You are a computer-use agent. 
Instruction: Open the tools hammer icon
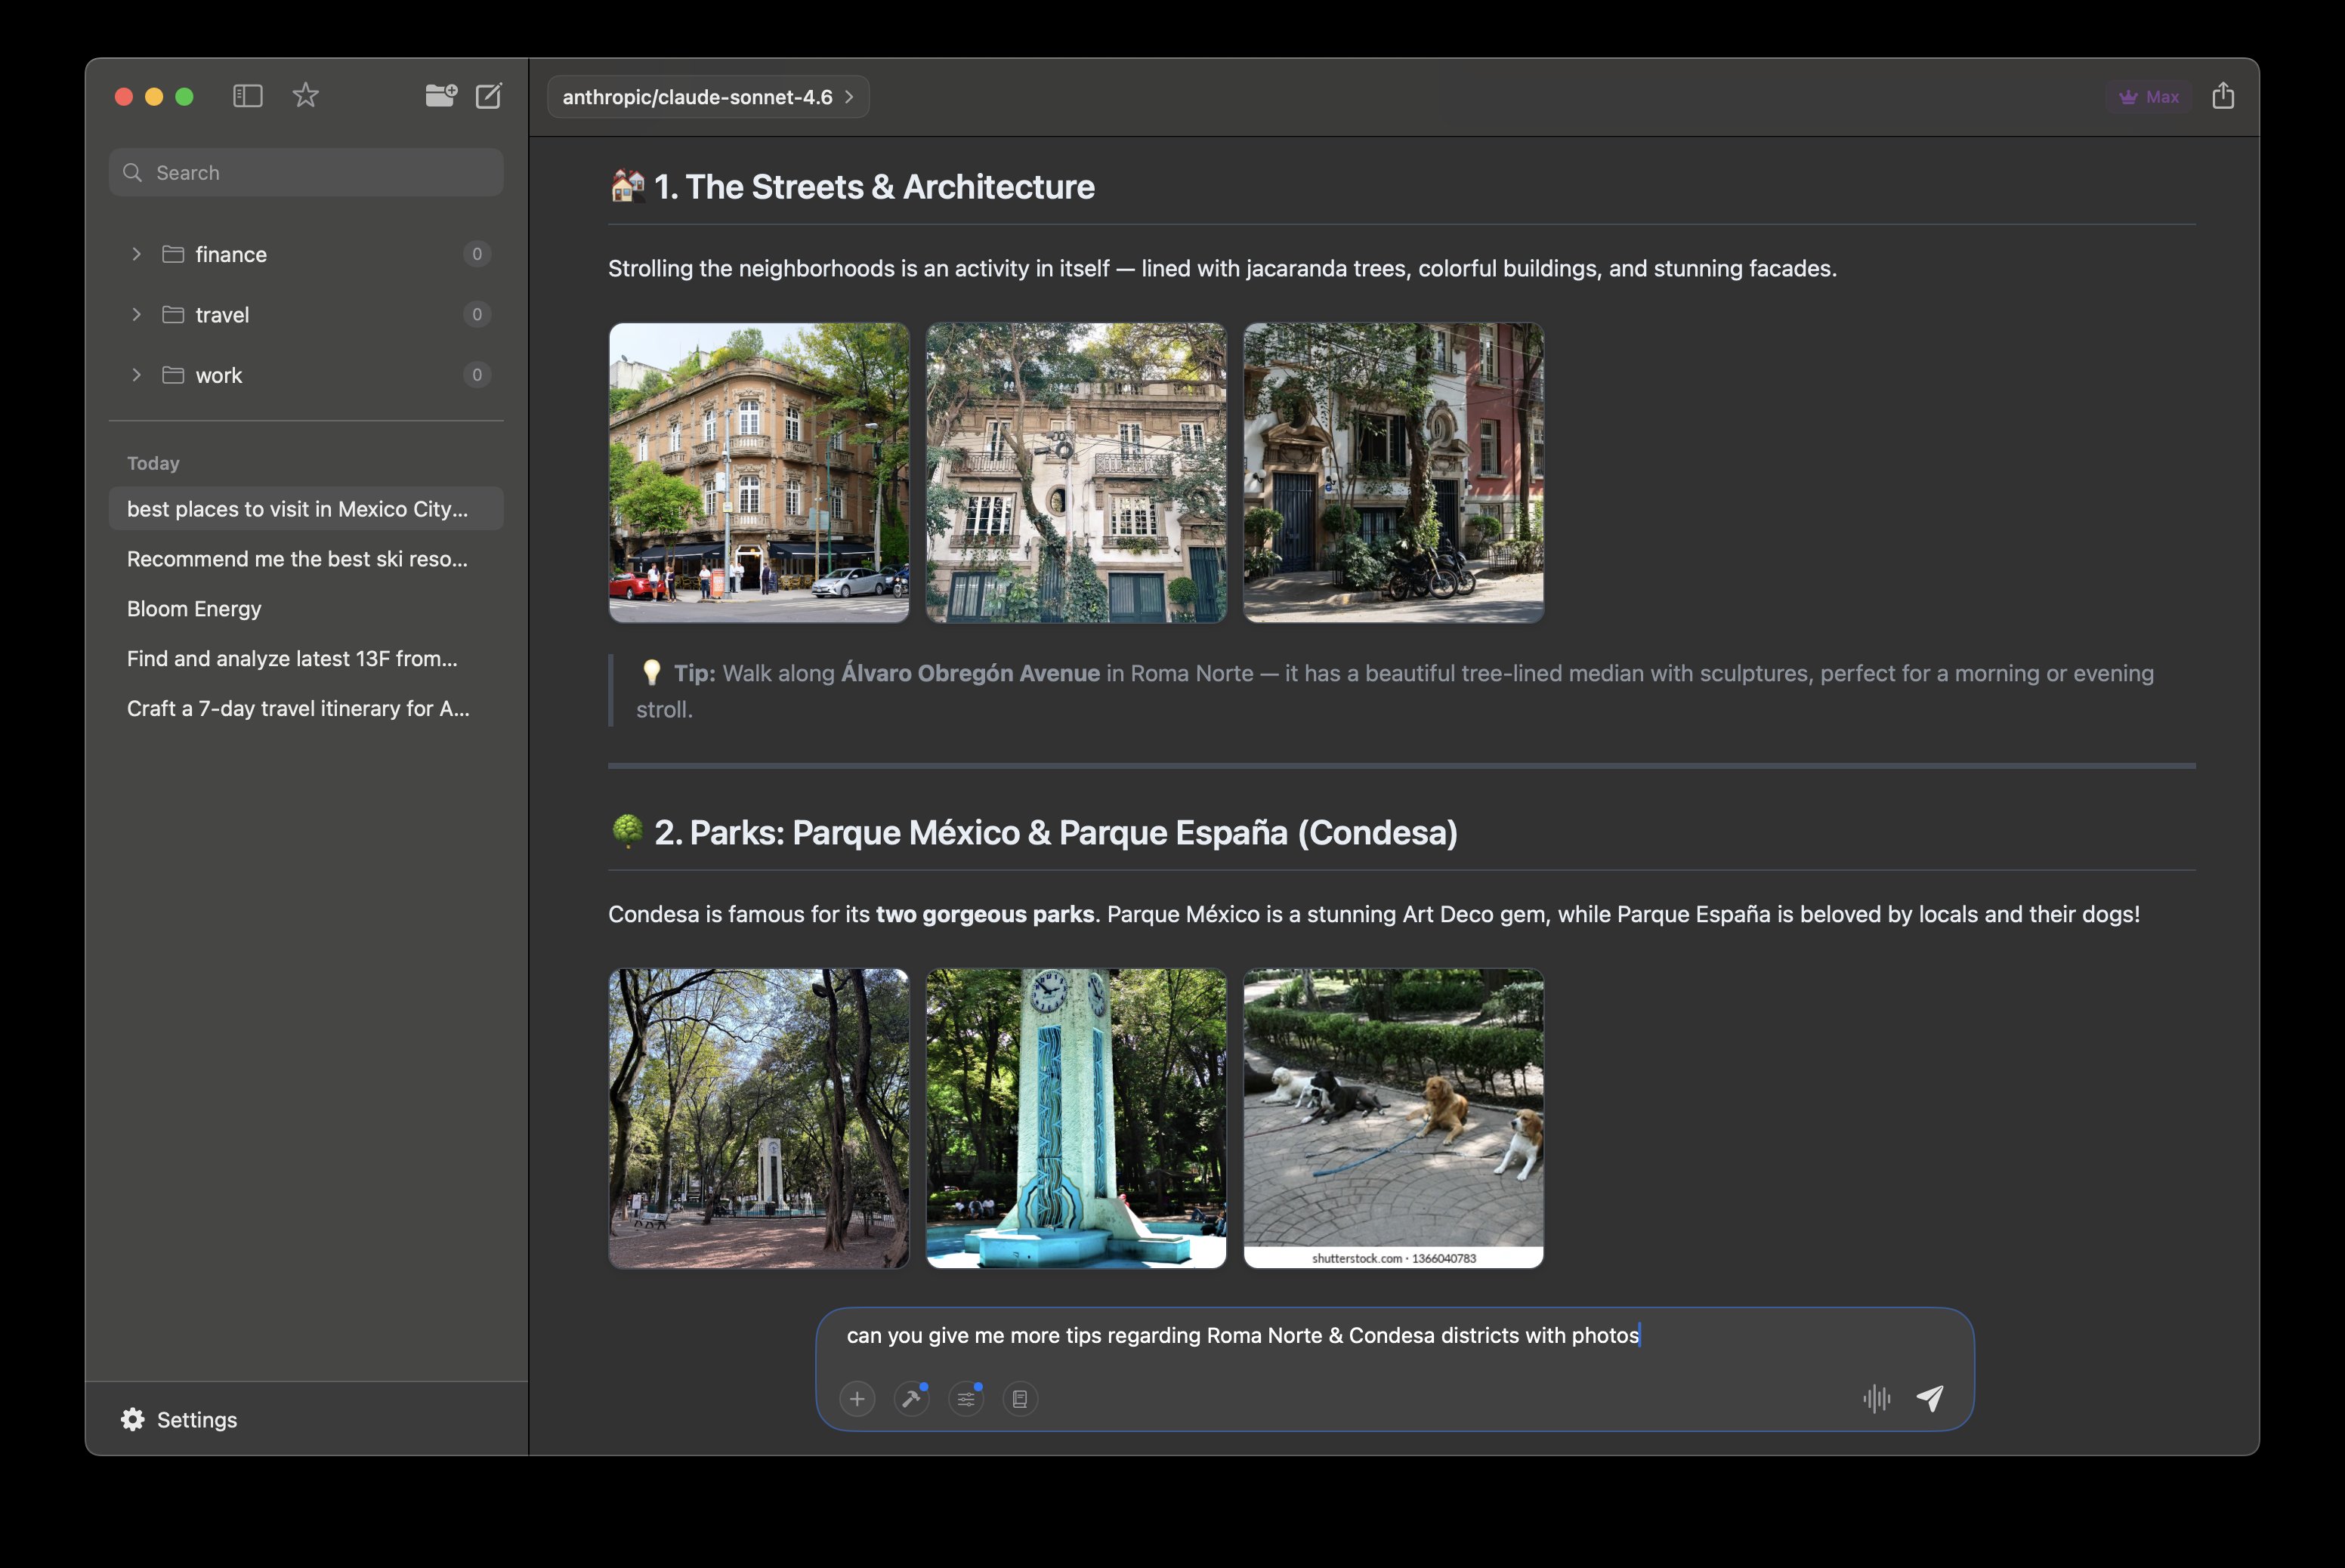tap(911, 1399)
